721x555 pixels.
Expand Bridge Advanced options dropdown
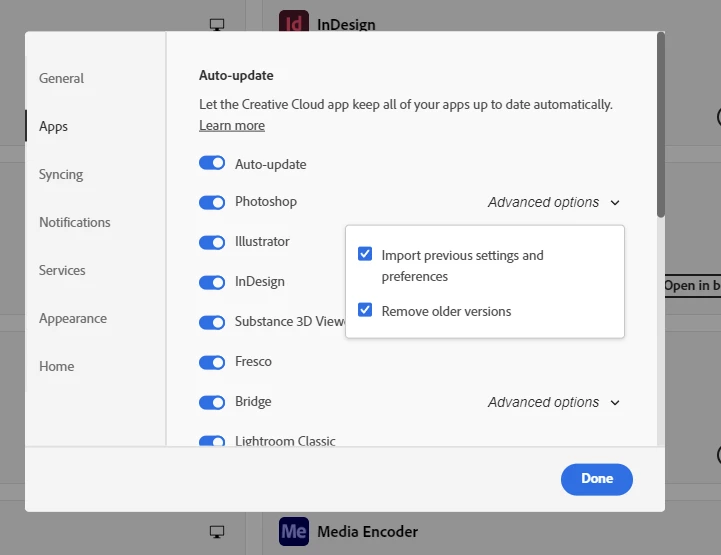click(554, 402)
